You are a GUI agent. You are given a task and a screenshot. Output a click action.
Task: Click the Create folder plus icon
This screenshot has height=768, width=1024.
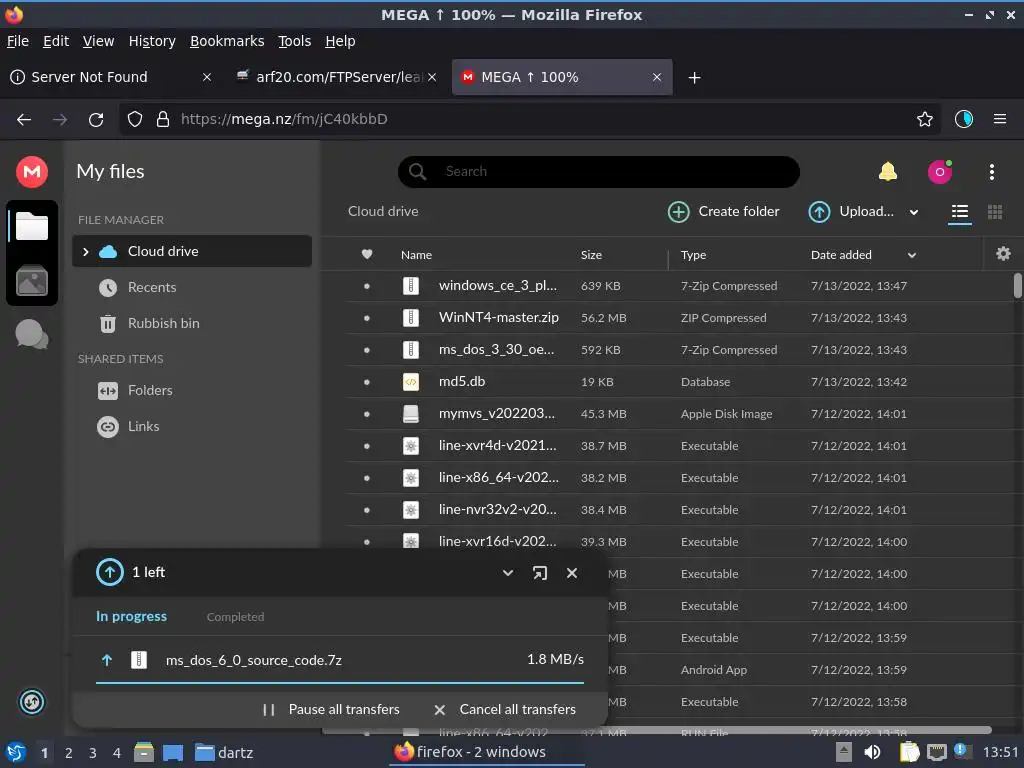[679, 212]
